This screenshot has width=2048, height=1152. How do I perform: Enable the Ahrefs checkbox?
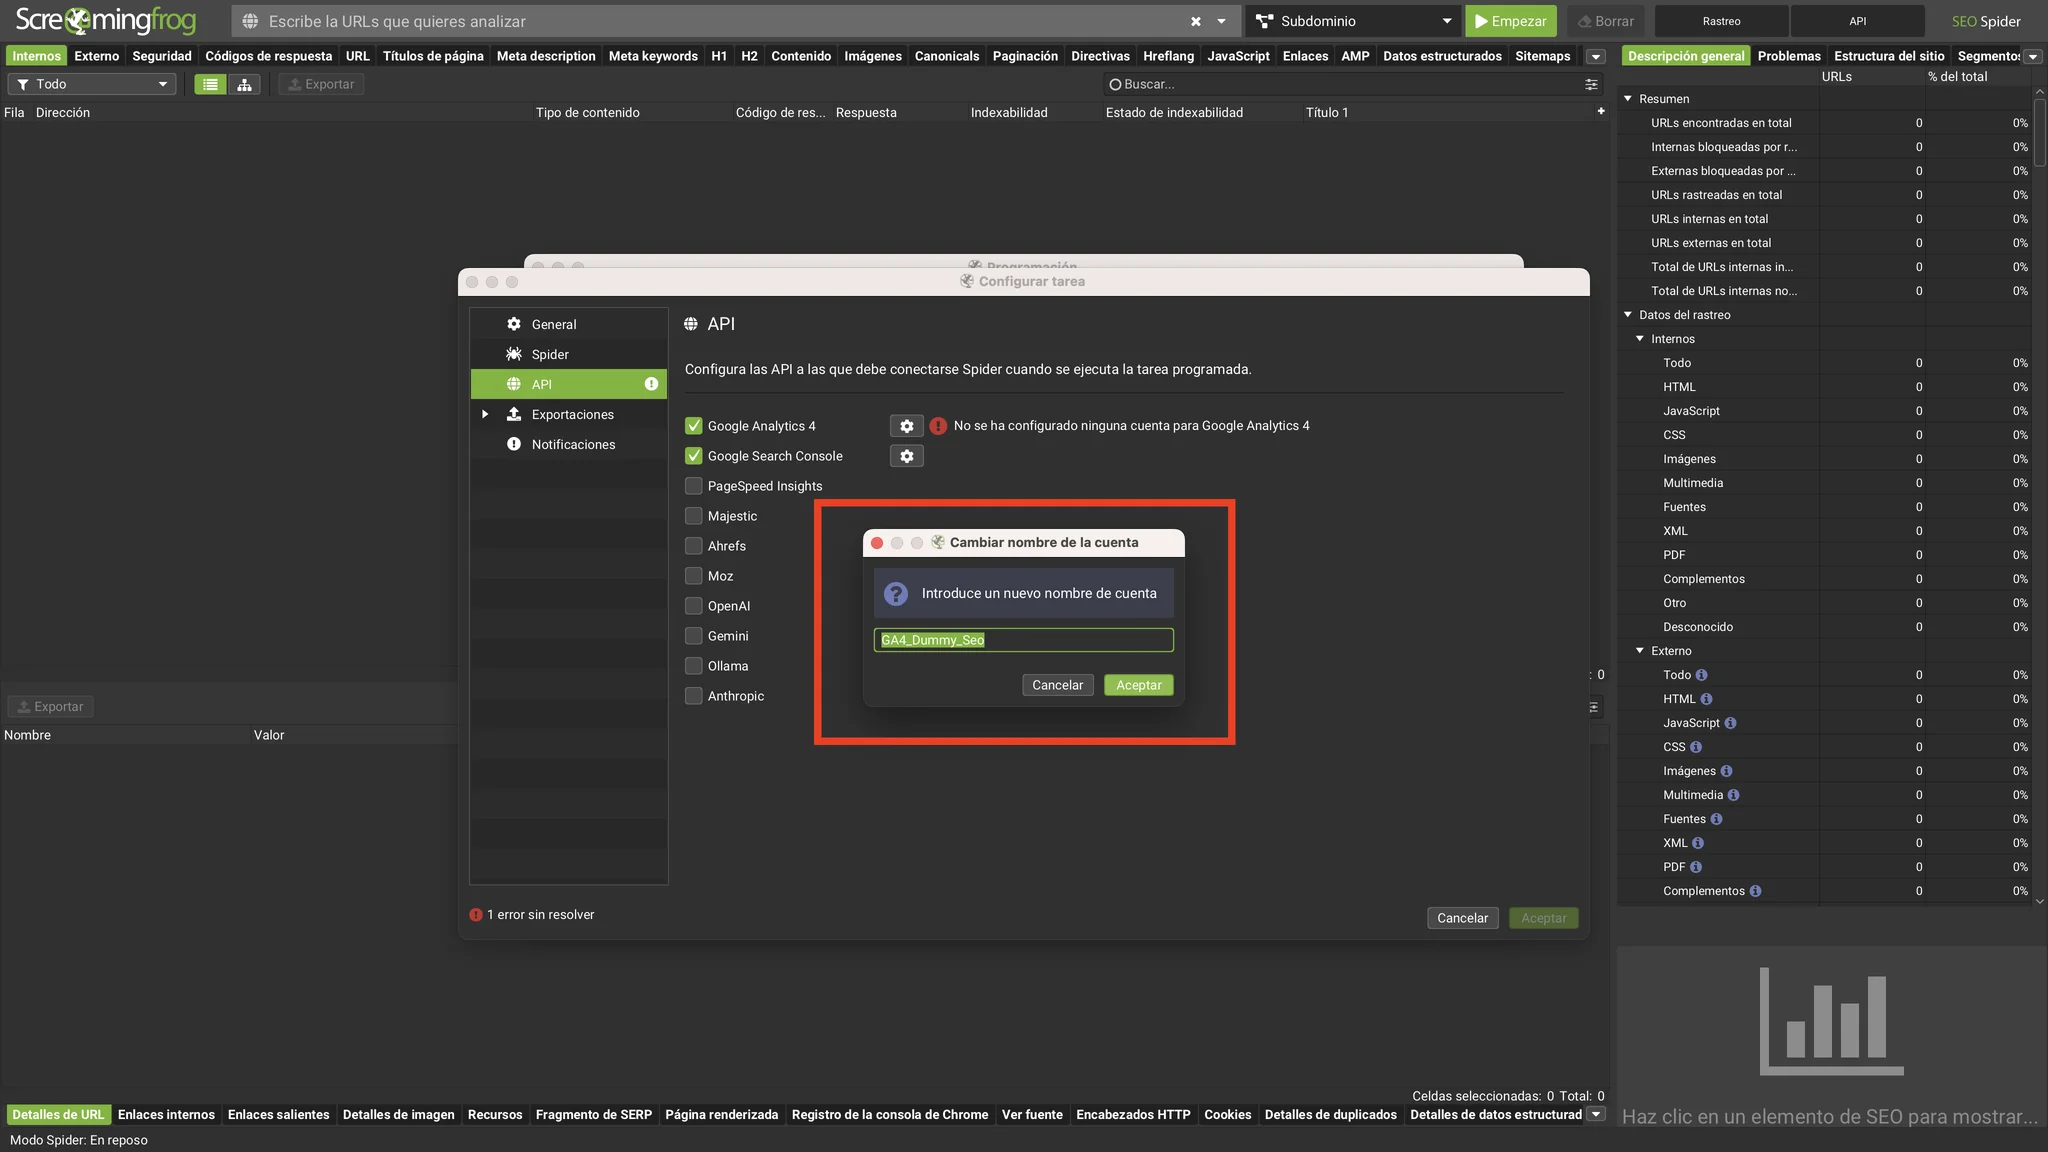point(693,546)
